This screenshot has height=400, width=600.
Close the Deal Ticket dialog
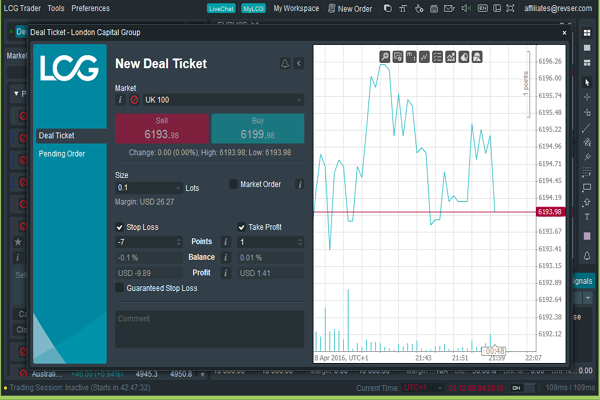tap(564, 33)
